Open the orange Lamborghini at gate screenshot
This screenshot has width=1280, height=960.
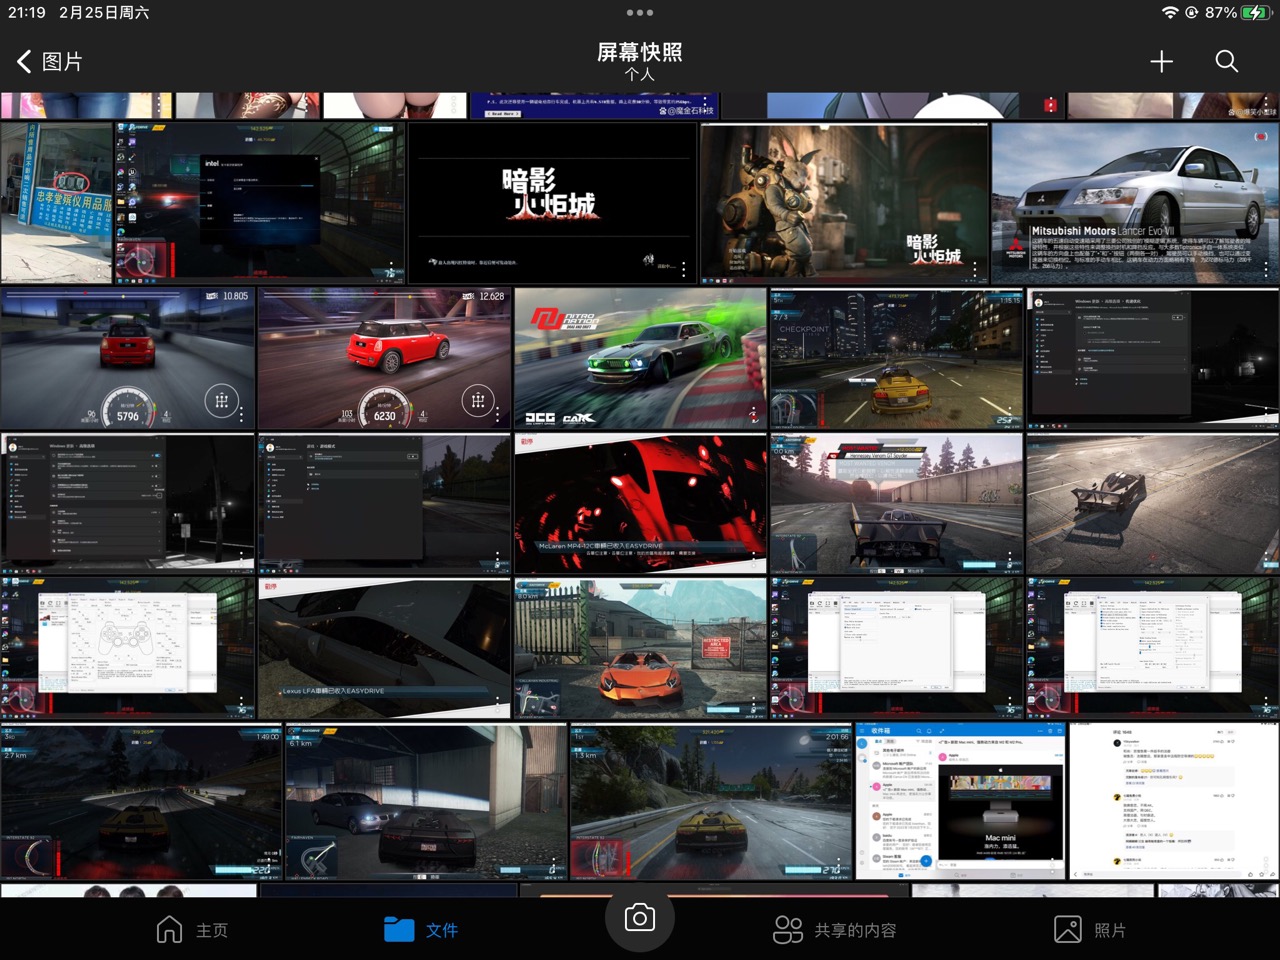[x=641, y=648]
